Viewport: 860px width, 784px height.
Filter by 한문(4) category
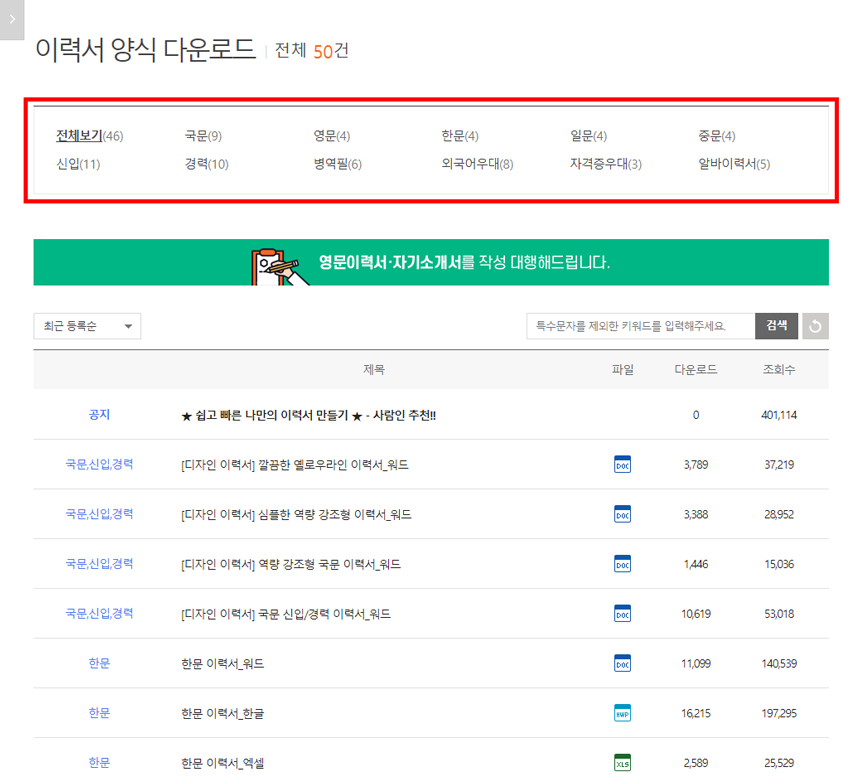[460, 136]
